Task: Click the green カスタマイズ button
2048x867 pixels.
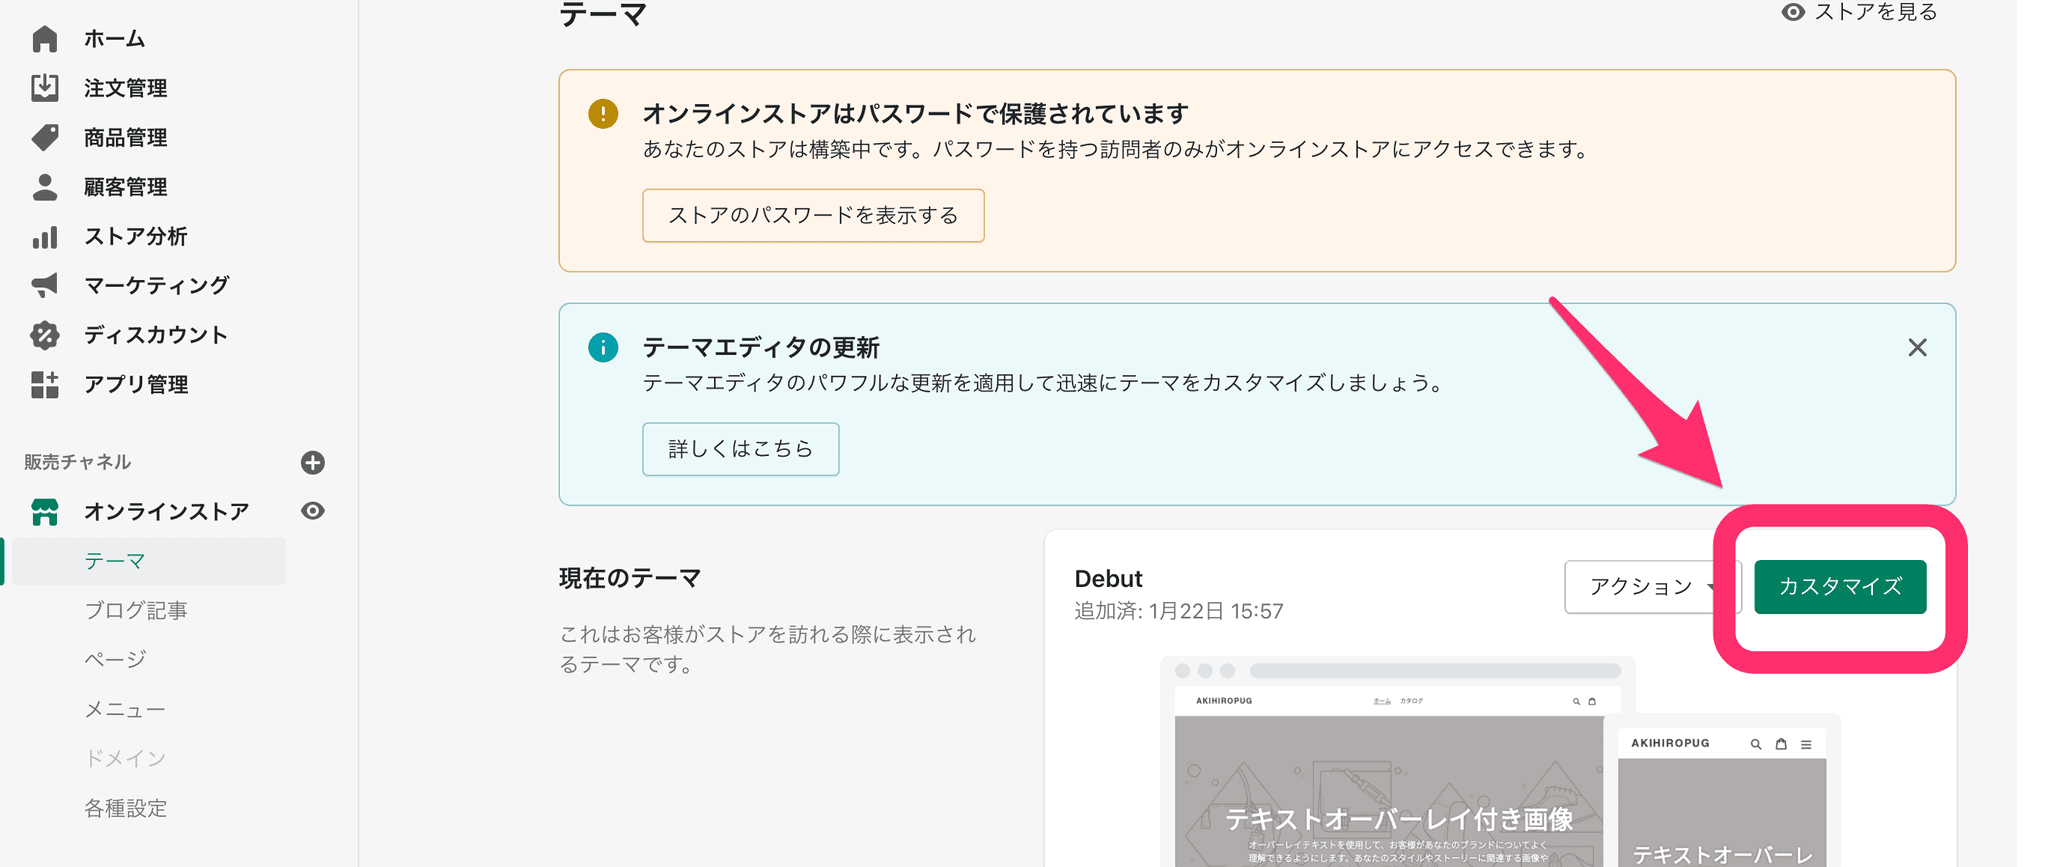Action: tap(1839, 587)
